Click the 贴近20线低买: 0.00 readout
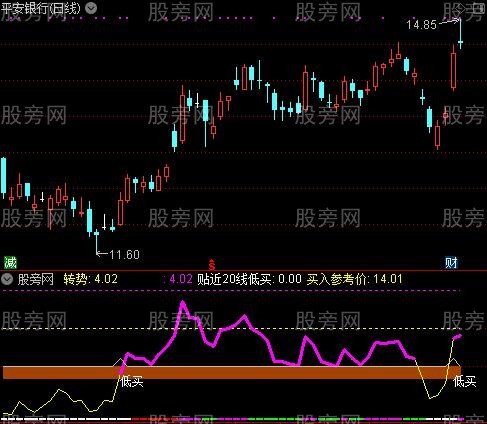The width and height of the screenshot is (487, 424). click(249, 279)
